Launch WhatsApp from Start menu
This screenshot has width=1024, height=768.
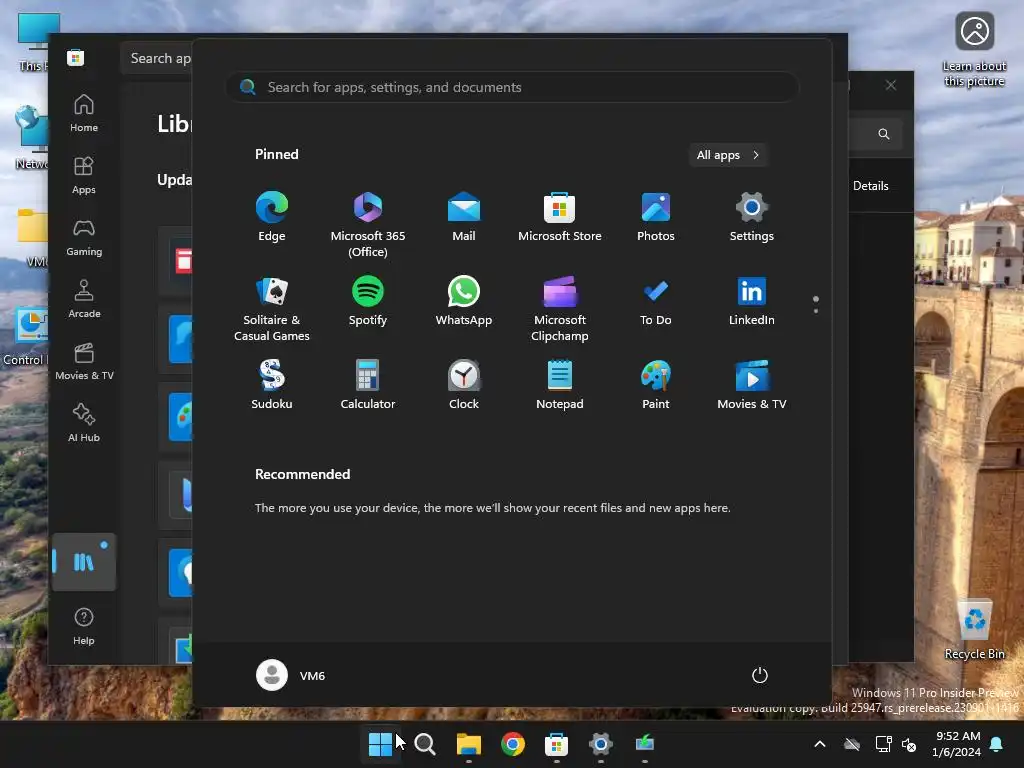pyautogui.click(x=464, y=301)
